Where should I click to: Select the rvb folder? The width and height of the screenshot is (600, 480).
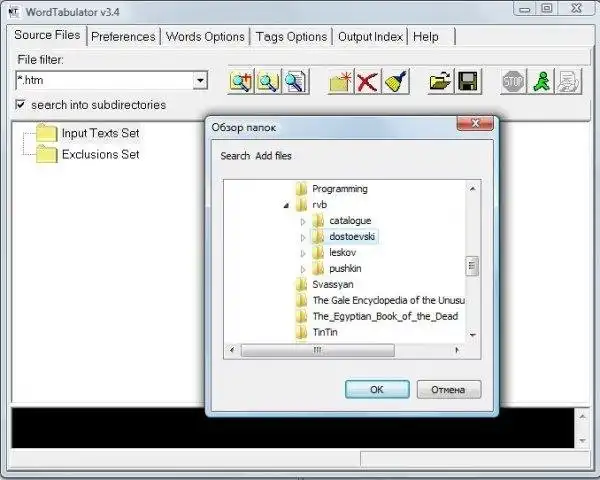pos(320,205)
